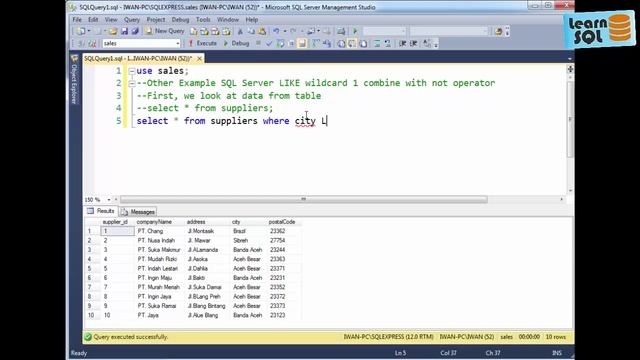Toggle Include Client Statistics
This screenshot has width=640, height=360.
click(327, 43)
